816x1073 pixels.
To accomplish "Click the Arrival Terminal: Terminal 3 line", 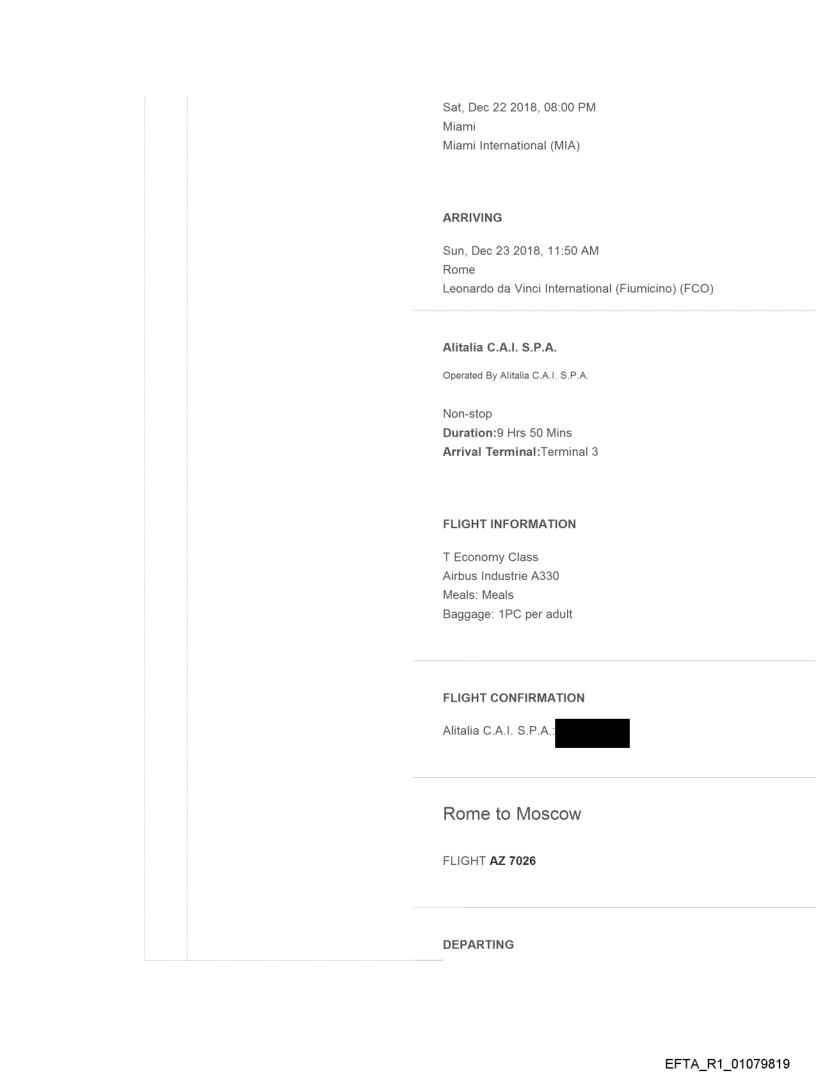I will point(520,452).
